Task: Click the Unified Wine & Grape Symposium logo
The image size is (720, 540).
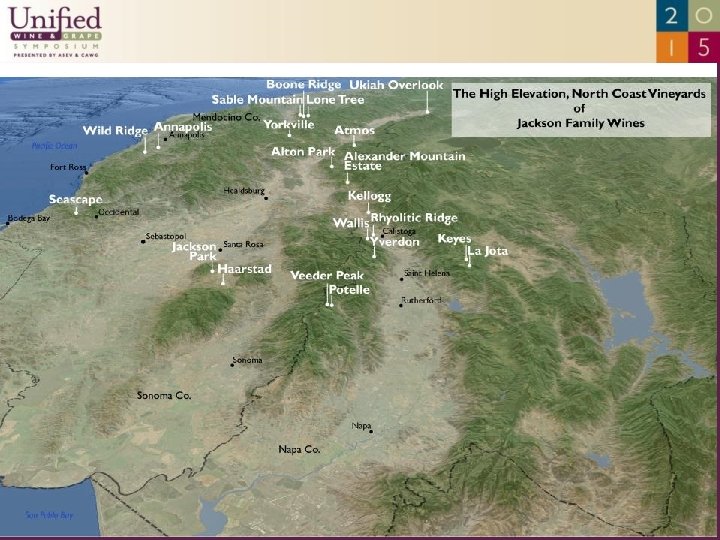Action: pos(55,31)
